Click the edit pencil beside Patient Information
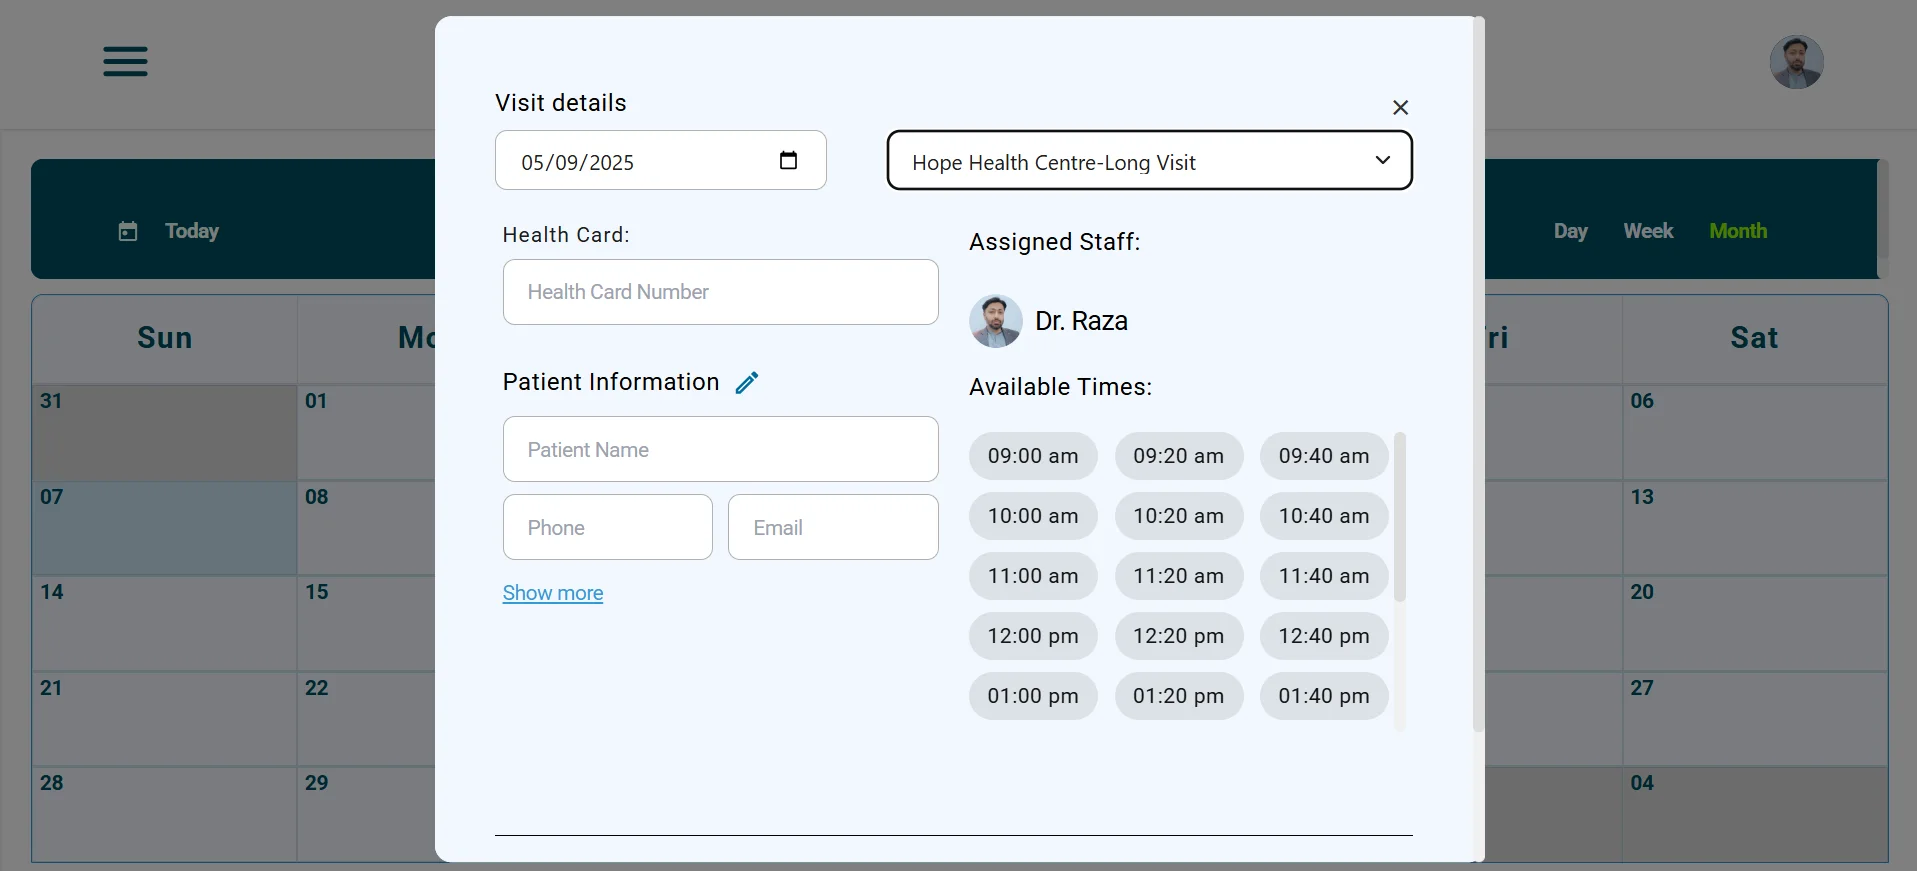The width and height of the screenshot is (1917, 871). click(x=747, y=383)
